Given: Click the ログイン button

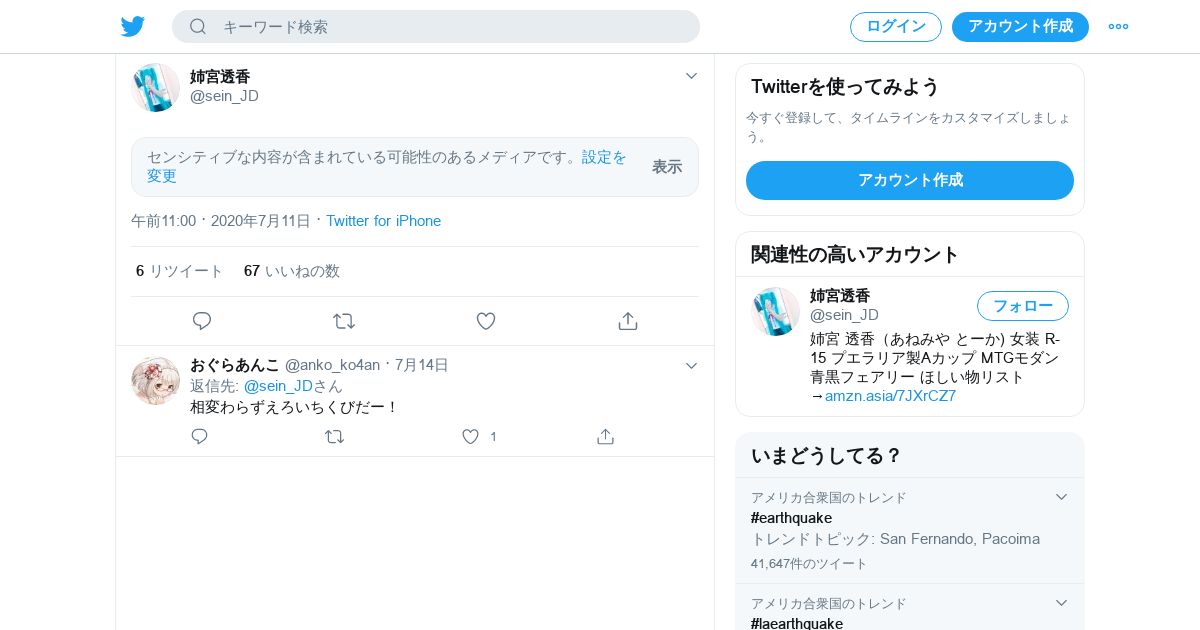Looking at the screenshot, I should pyautogui.click(x=896, y=27).
